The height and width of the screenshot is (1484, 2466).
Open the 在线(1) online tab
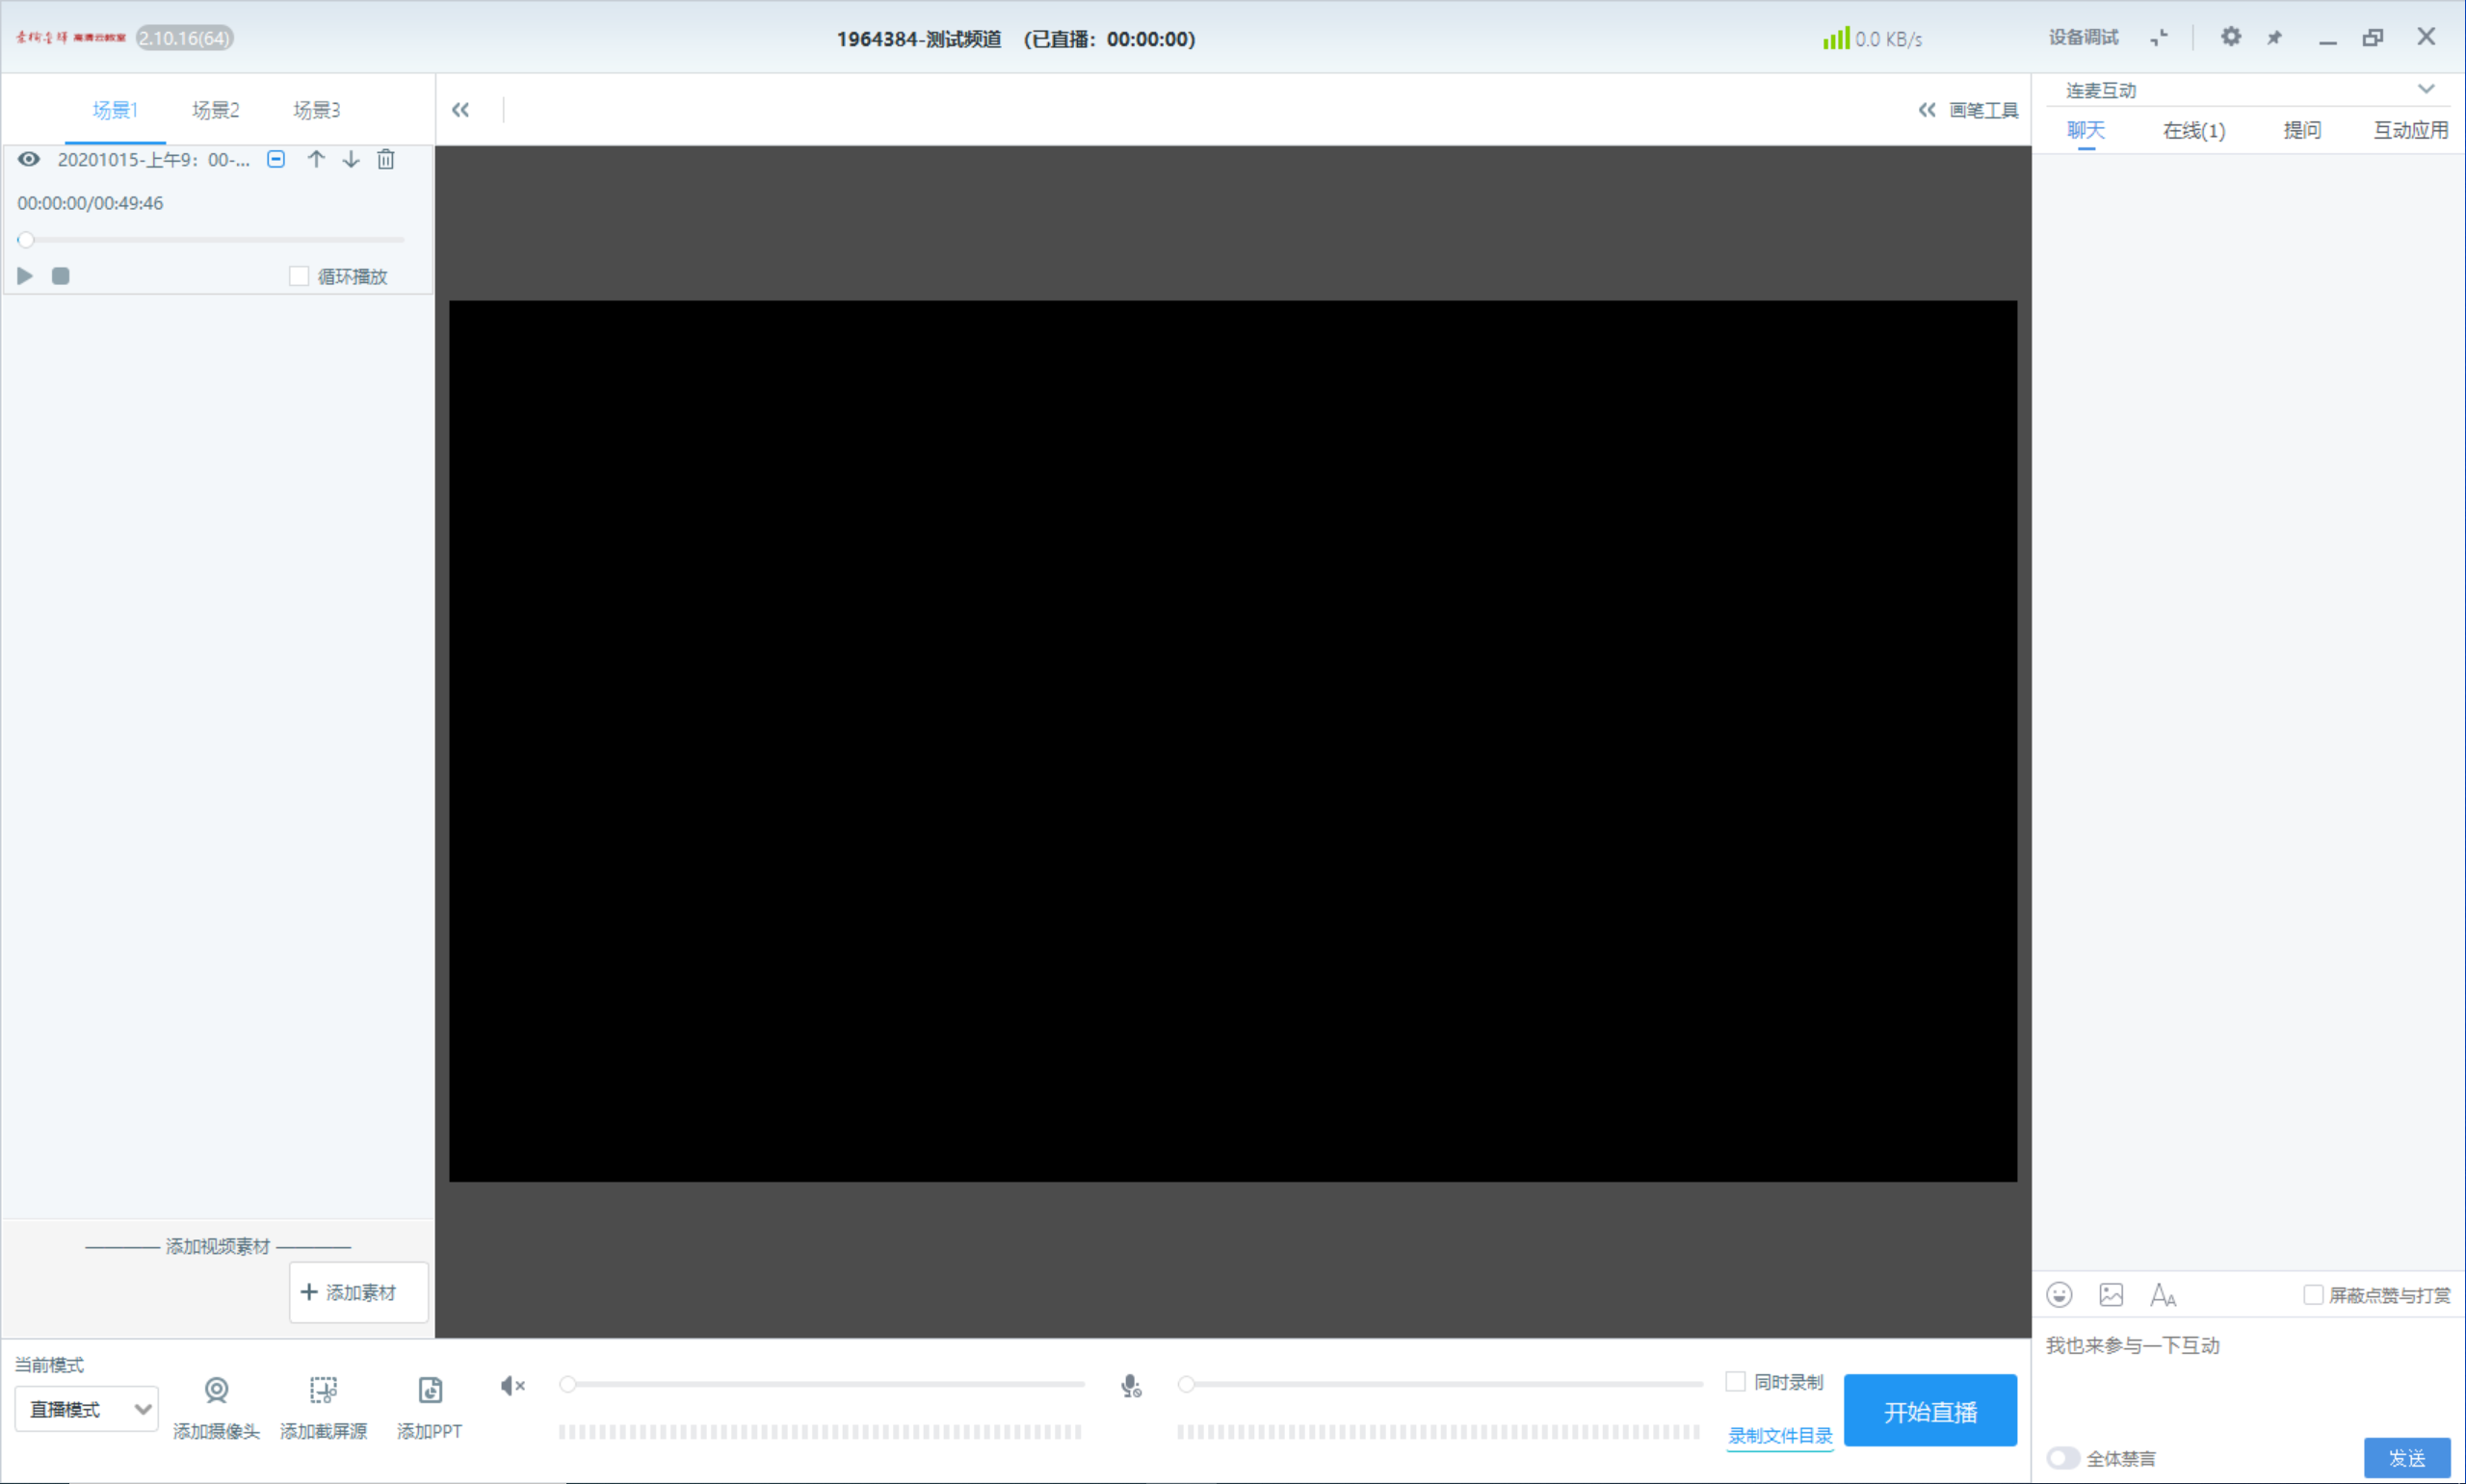[x=2194, y=130]
